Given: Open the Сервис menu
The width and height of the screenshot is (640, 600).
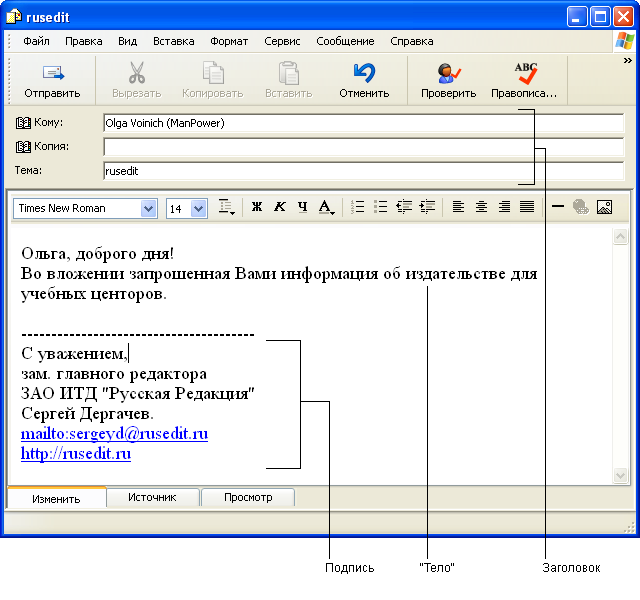Looking at the screenshot, I should (282, 41).
